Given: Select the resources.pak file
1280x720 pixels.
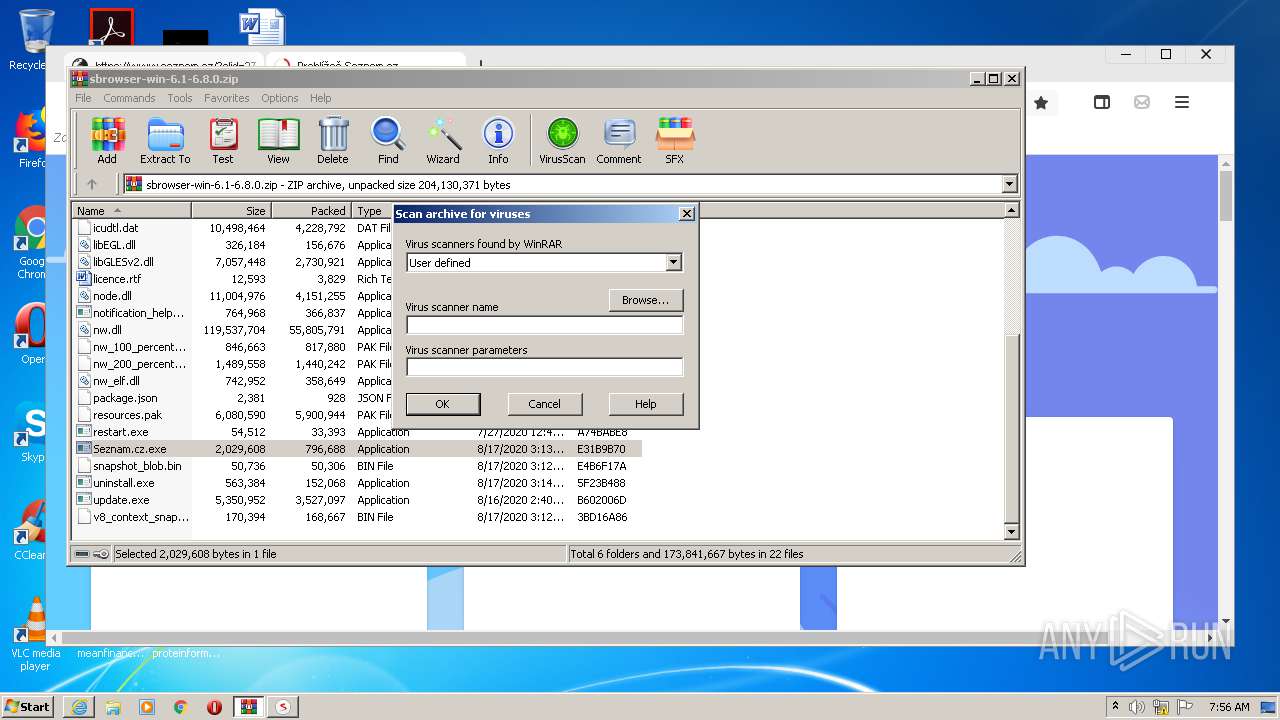Looking at the screenshot, I should tap(127, 415).
